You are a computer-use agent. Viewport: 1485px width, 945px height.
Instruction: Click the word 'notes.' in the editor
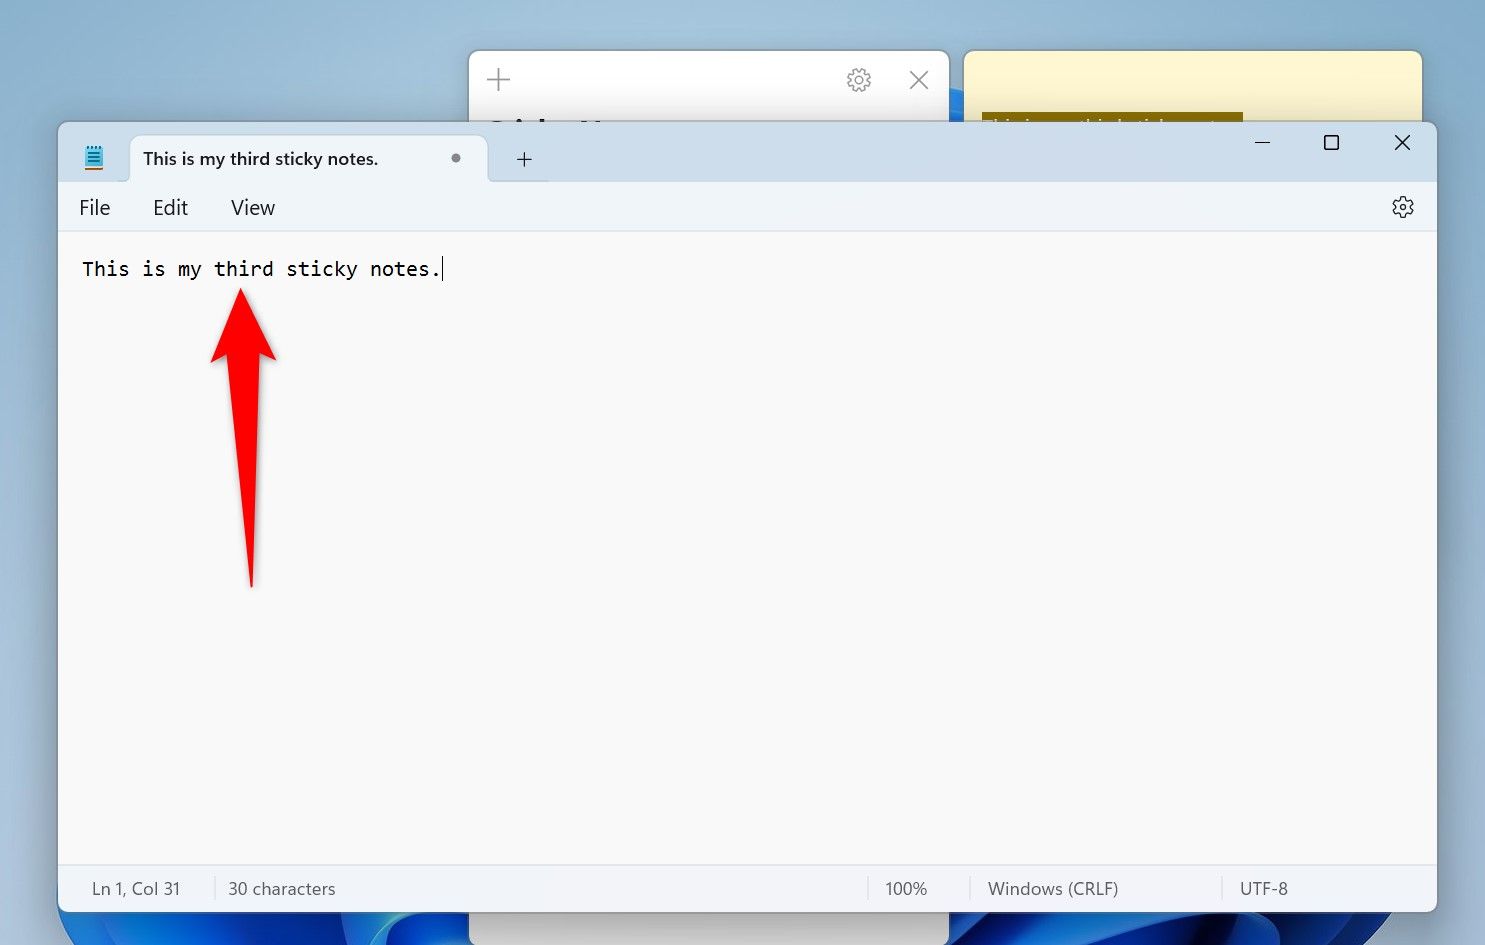coord(406,269)
